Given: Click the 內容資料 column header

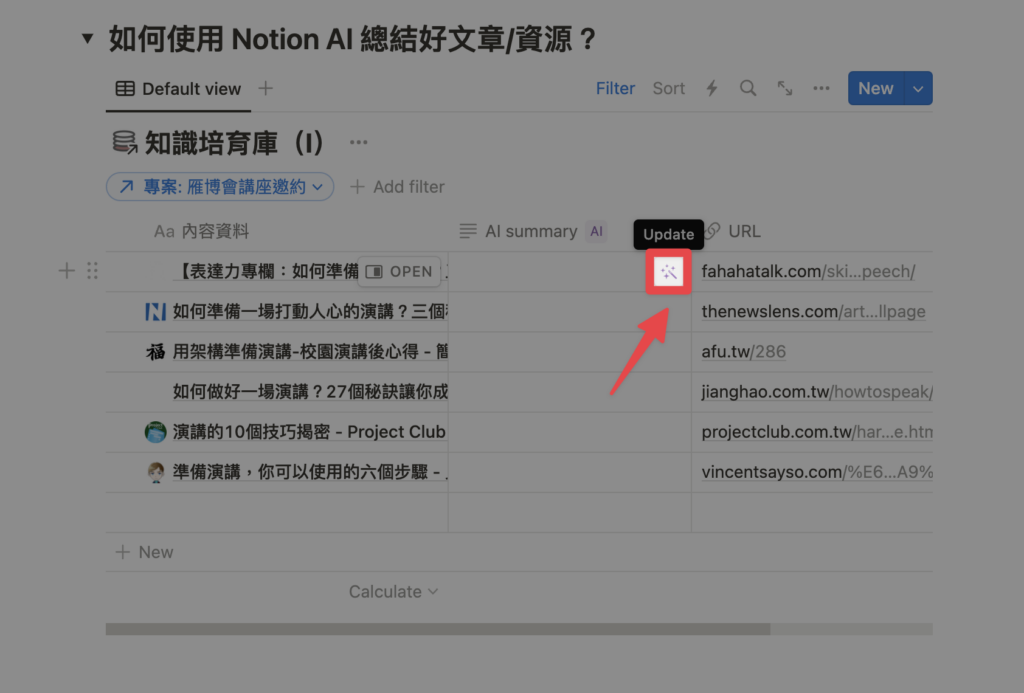Looking at the screenshot, I should (201, 231).
